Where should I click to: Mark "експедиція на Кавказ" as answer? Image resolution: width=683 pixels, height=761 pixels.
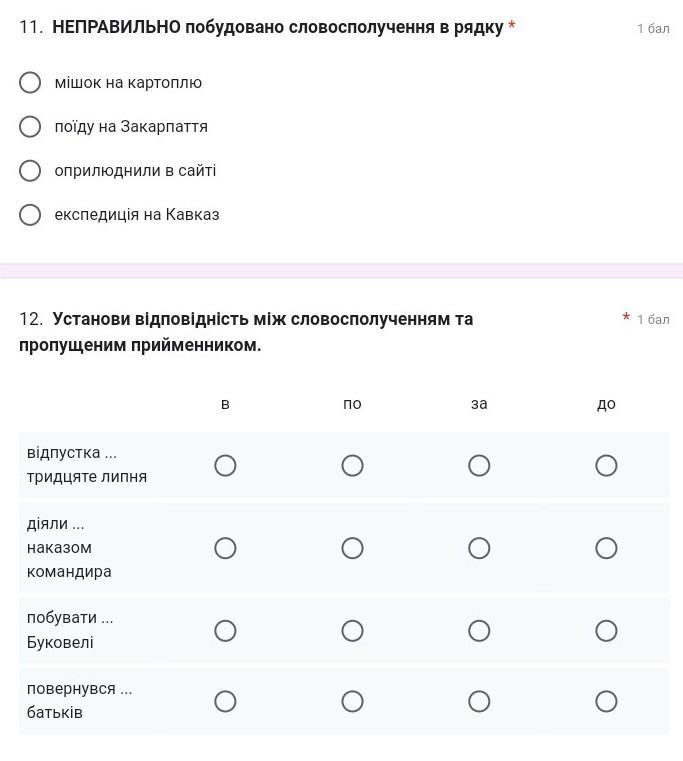click(x=30, y=214)
